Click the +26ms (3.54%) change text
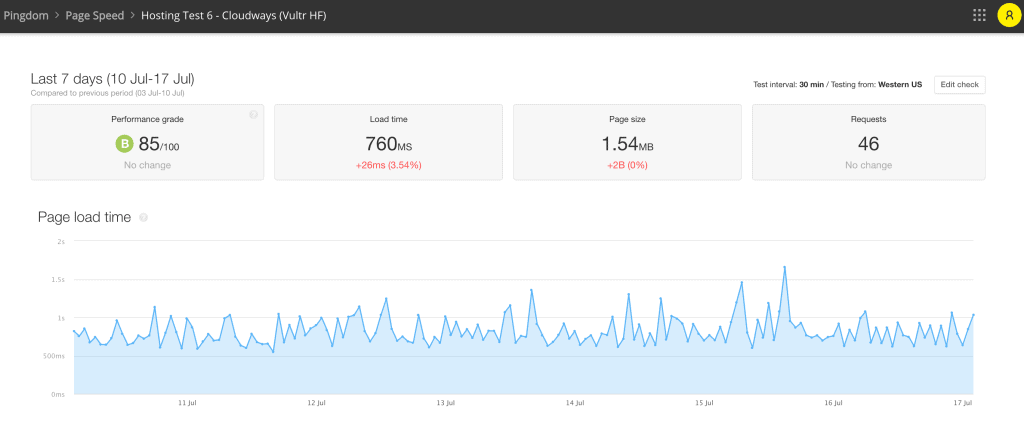 389,165
